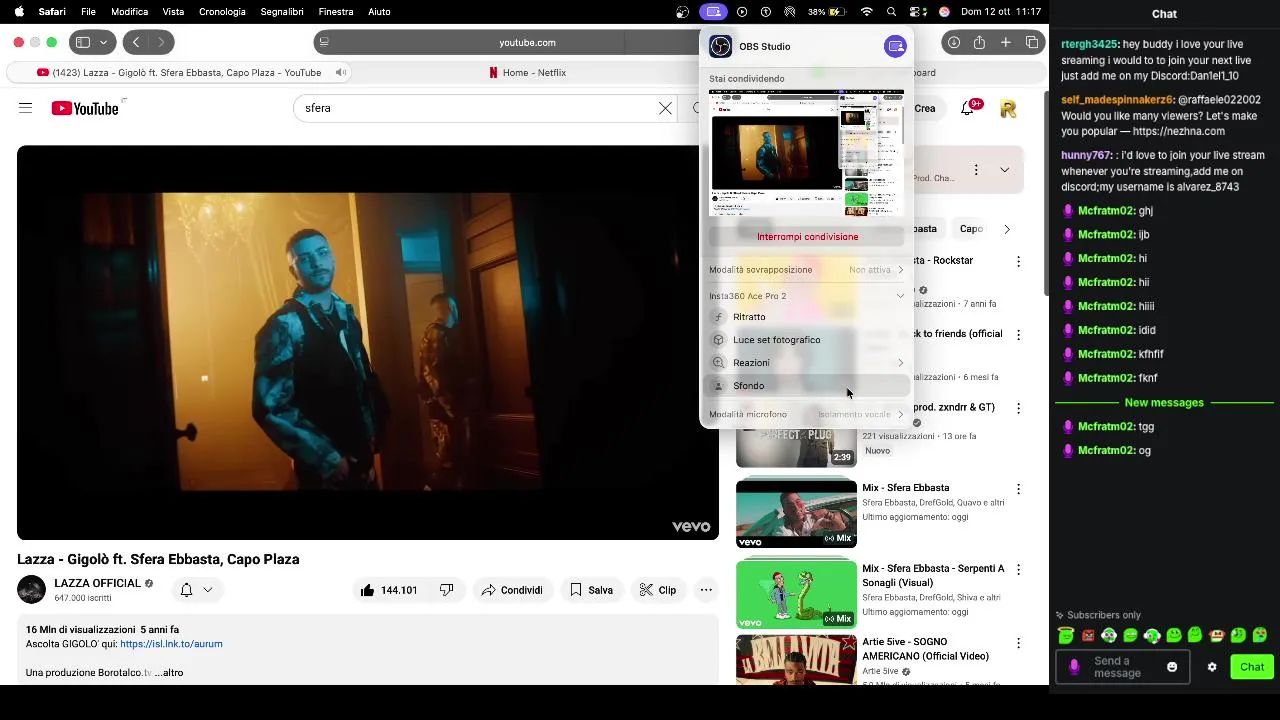The height and width of the screenshot is (720, 1280).
Task: Open Reazioni submenu
Action: [806, 363]
